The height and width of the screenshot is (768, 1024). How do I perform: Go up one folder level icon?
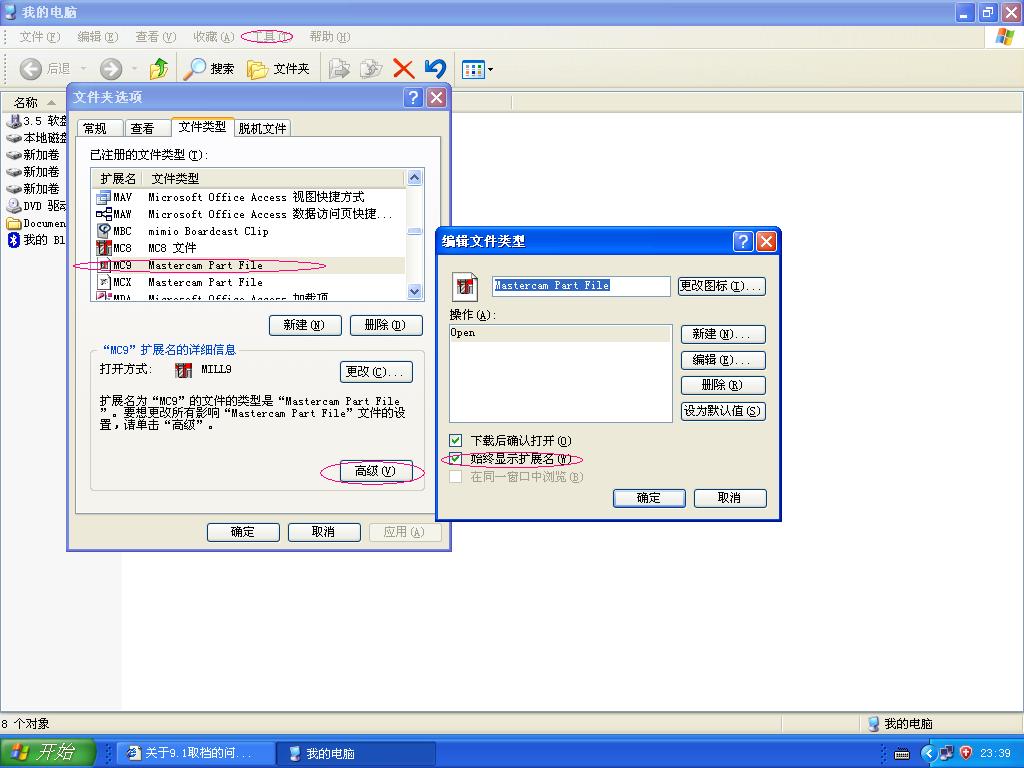(x=159, y=69)
